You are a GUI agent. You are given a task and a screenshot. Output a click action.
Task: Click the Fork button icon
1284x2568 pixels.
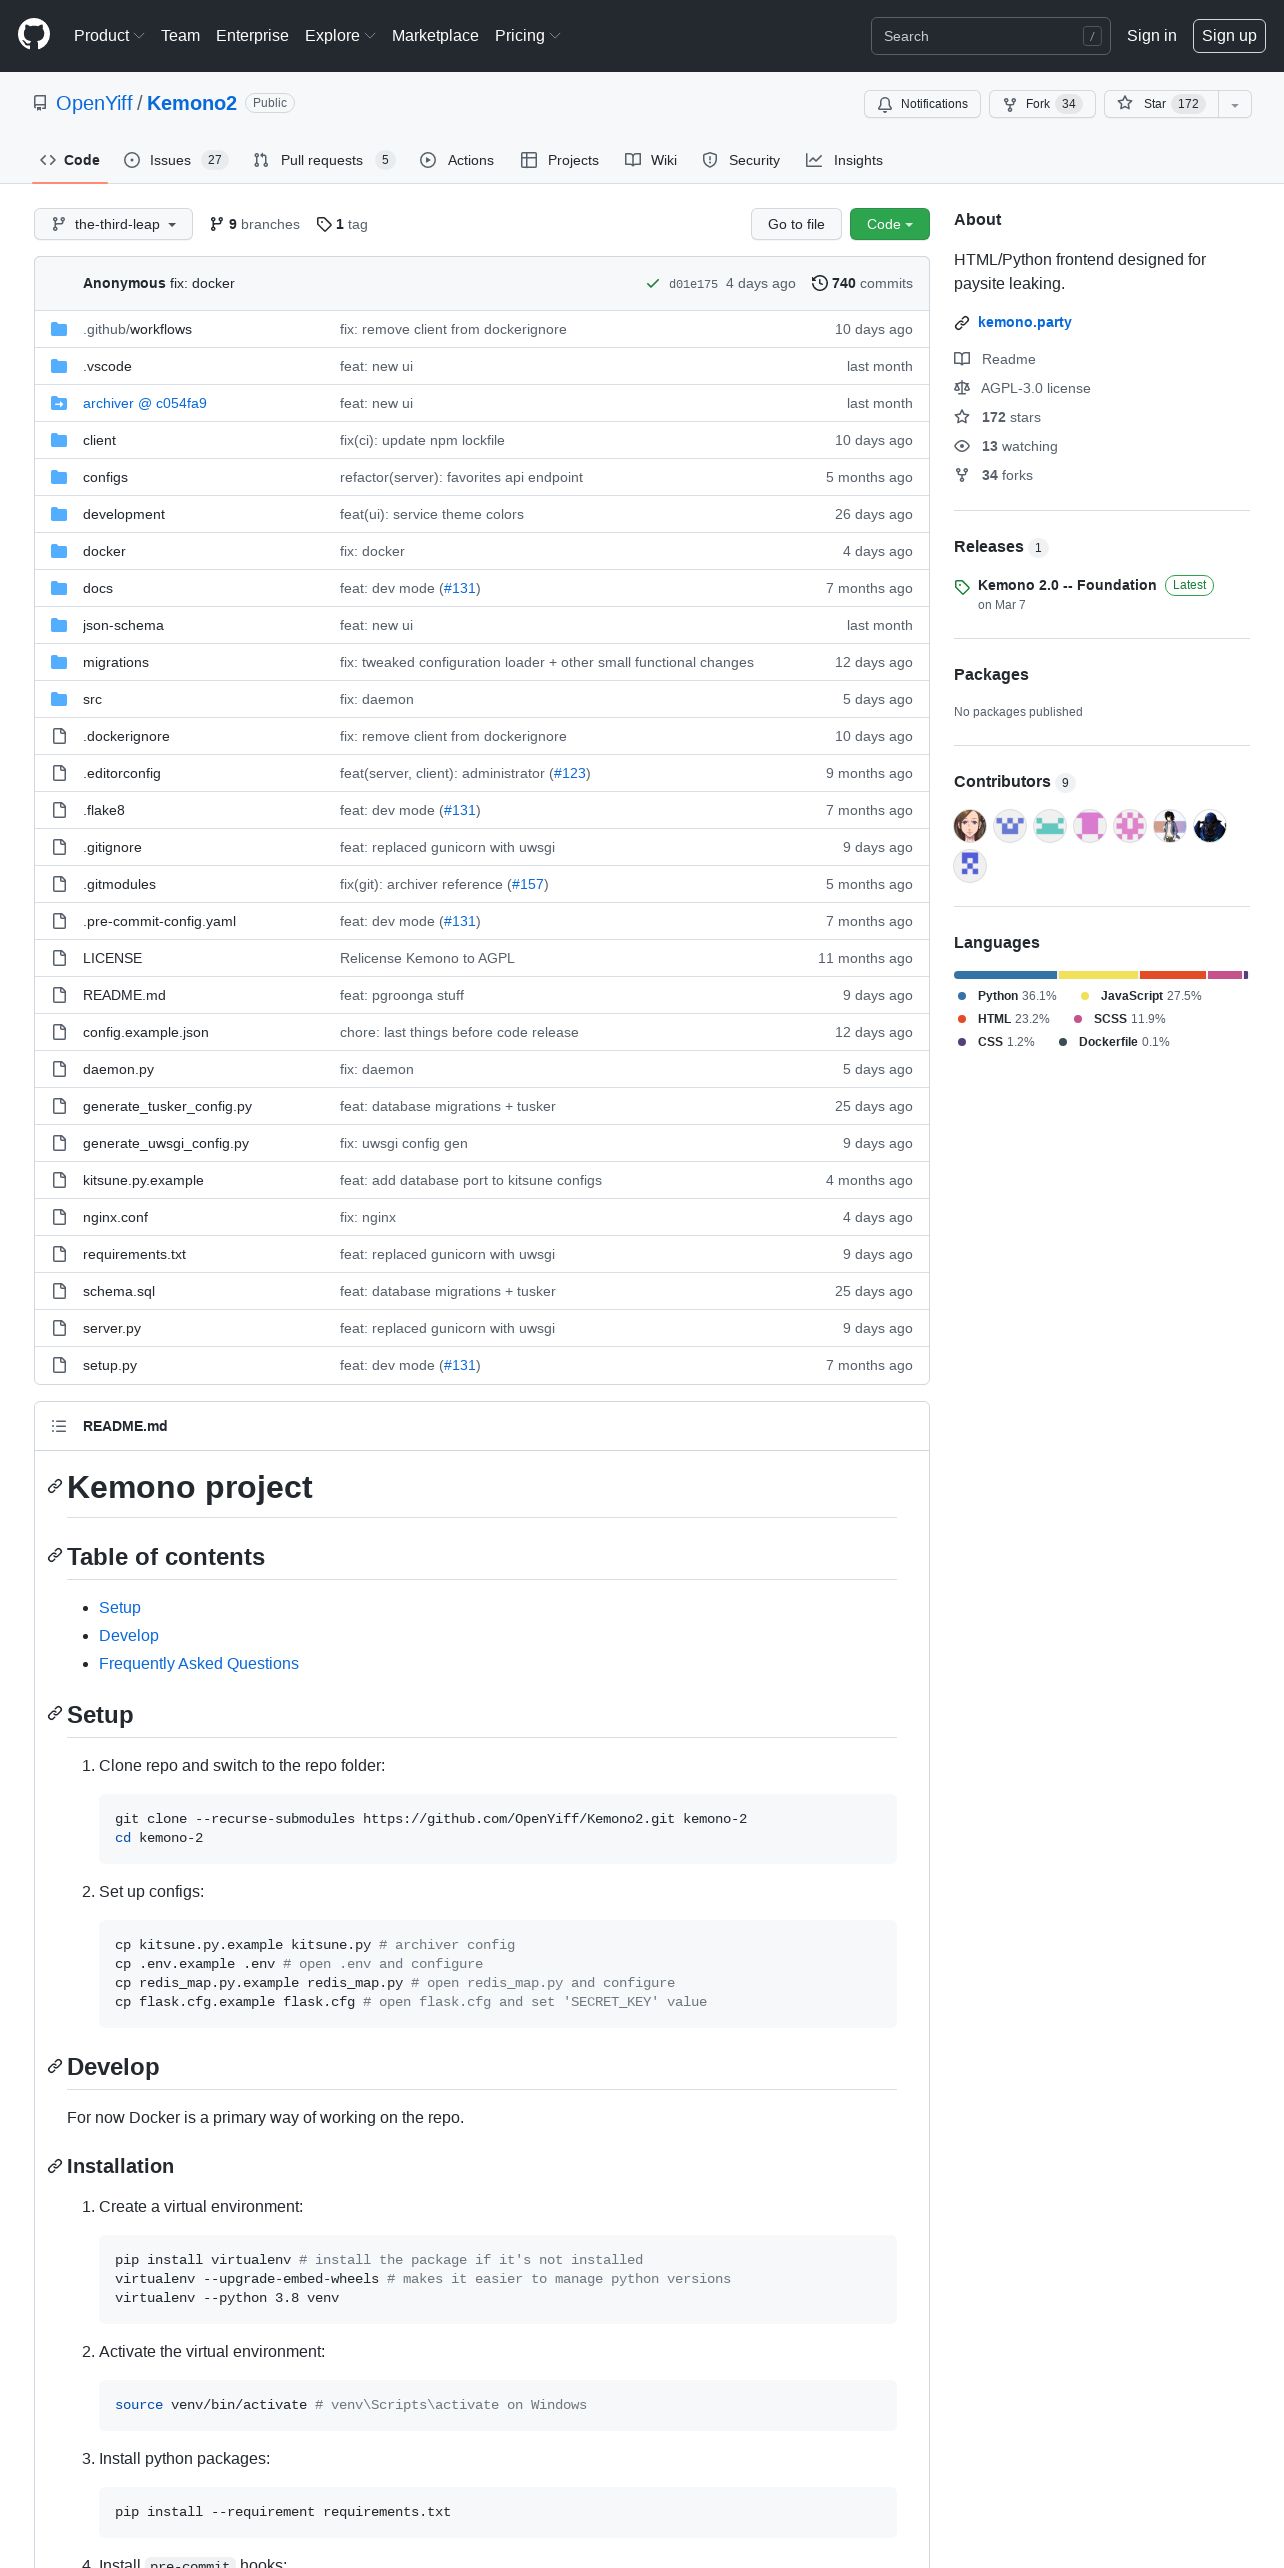point(1010,104)
